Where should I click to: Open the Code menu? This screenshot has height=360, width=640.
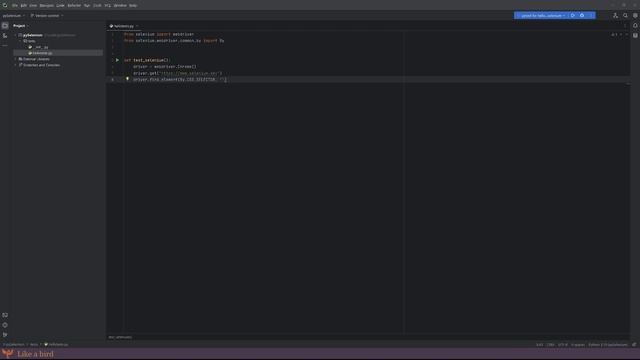pyautogui.click(x=60, y=5)
